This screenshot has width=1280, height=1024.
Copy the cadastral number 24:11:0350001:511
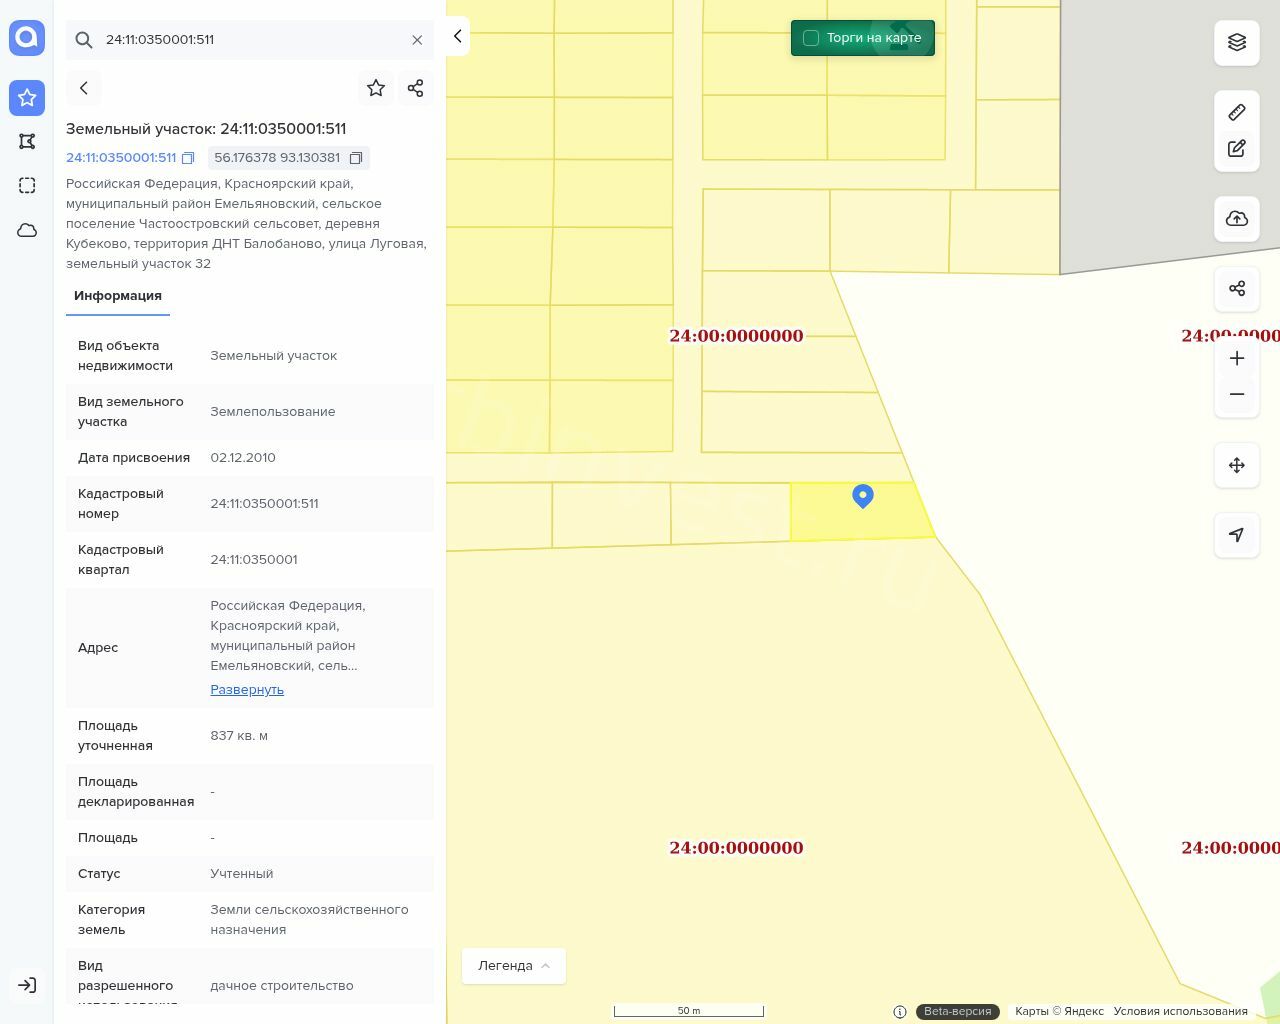(x=188, y=158)
